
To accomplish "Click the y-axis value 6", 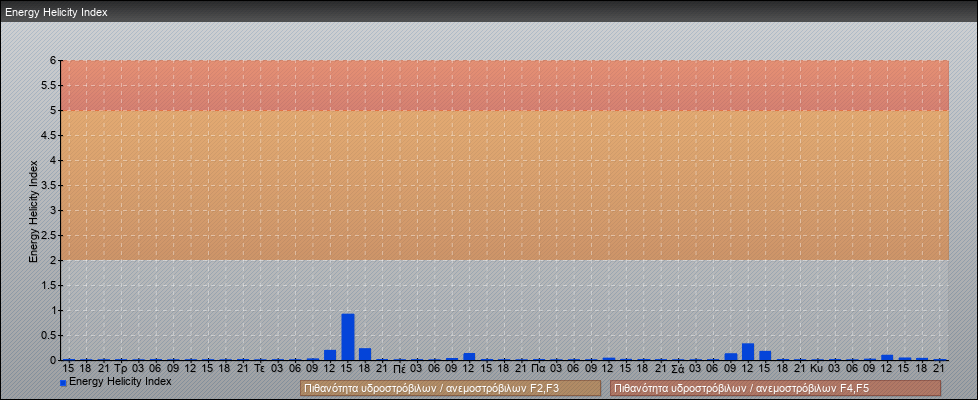I will pyautogui.click(x=54, y=61).
